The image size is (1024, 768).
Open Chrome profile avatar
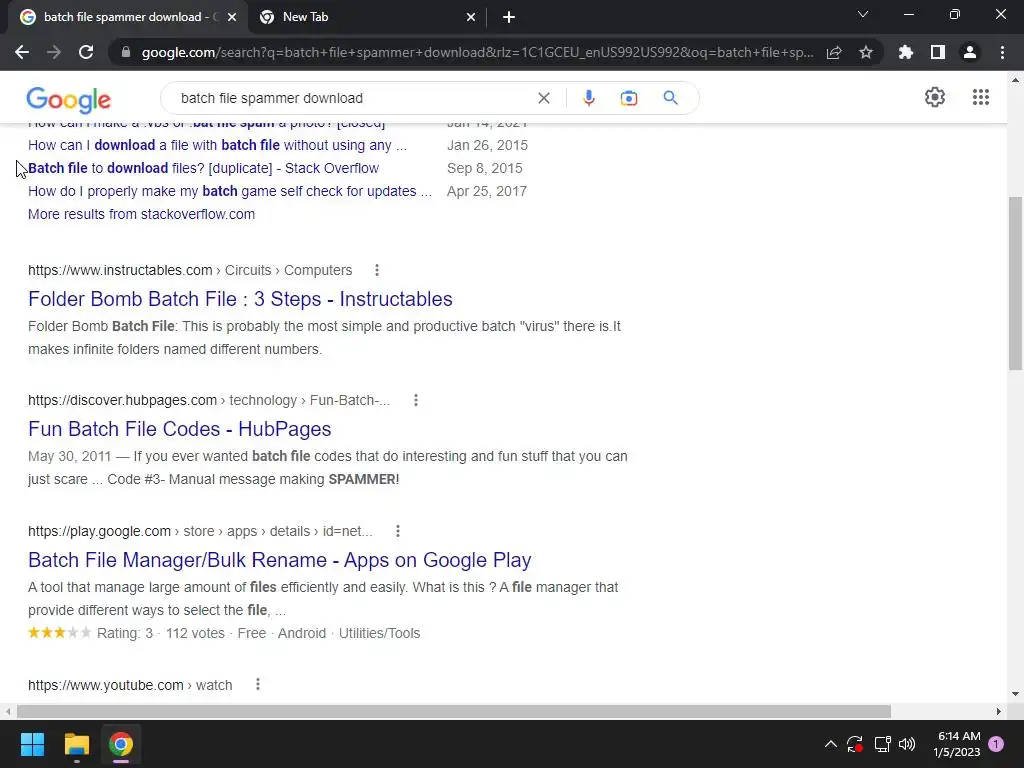tap(970, 52)
